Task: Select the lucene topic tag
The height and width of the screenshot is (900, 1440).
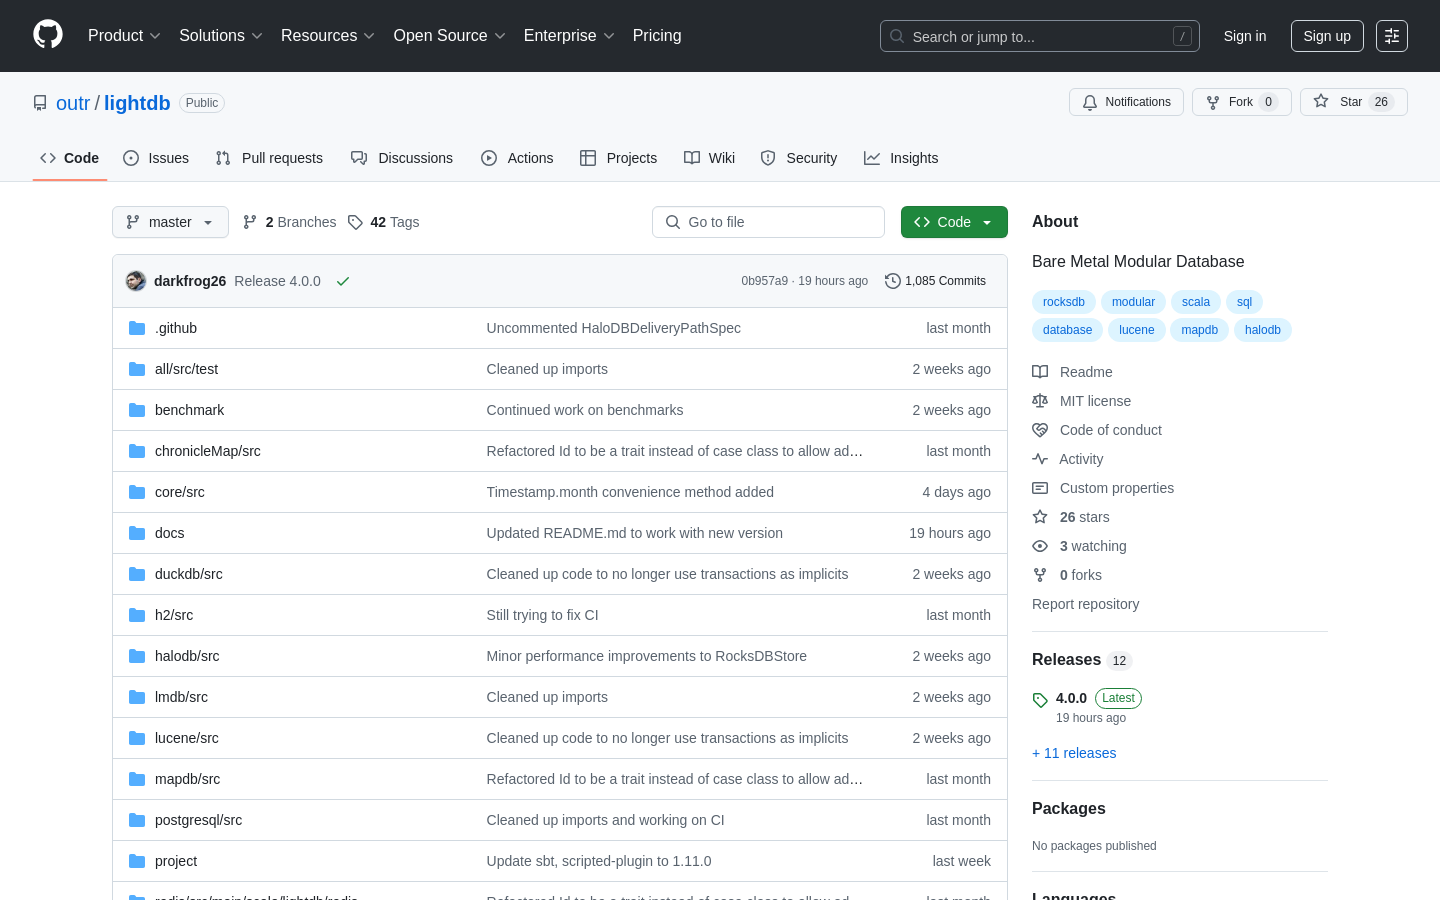Action: [x=1137, y=330]
